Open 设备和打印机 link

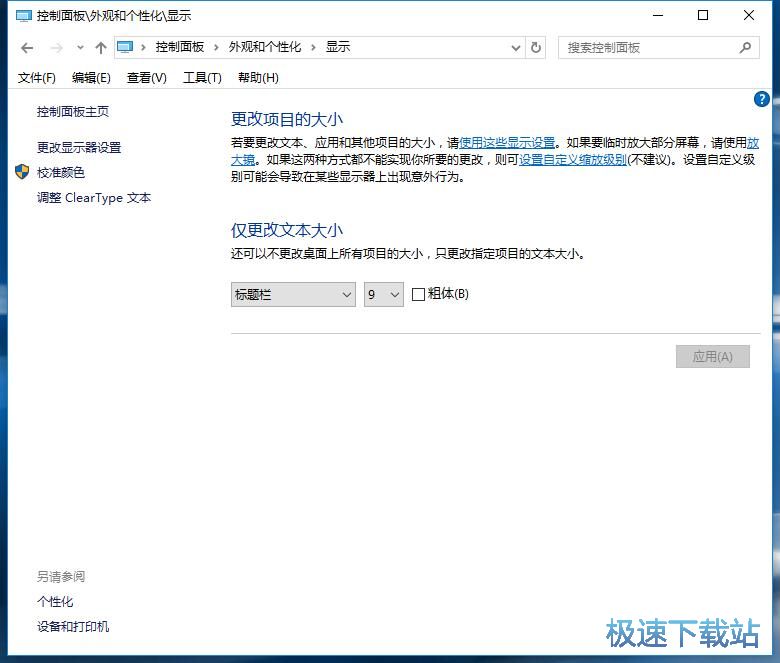tap(73, 627)
